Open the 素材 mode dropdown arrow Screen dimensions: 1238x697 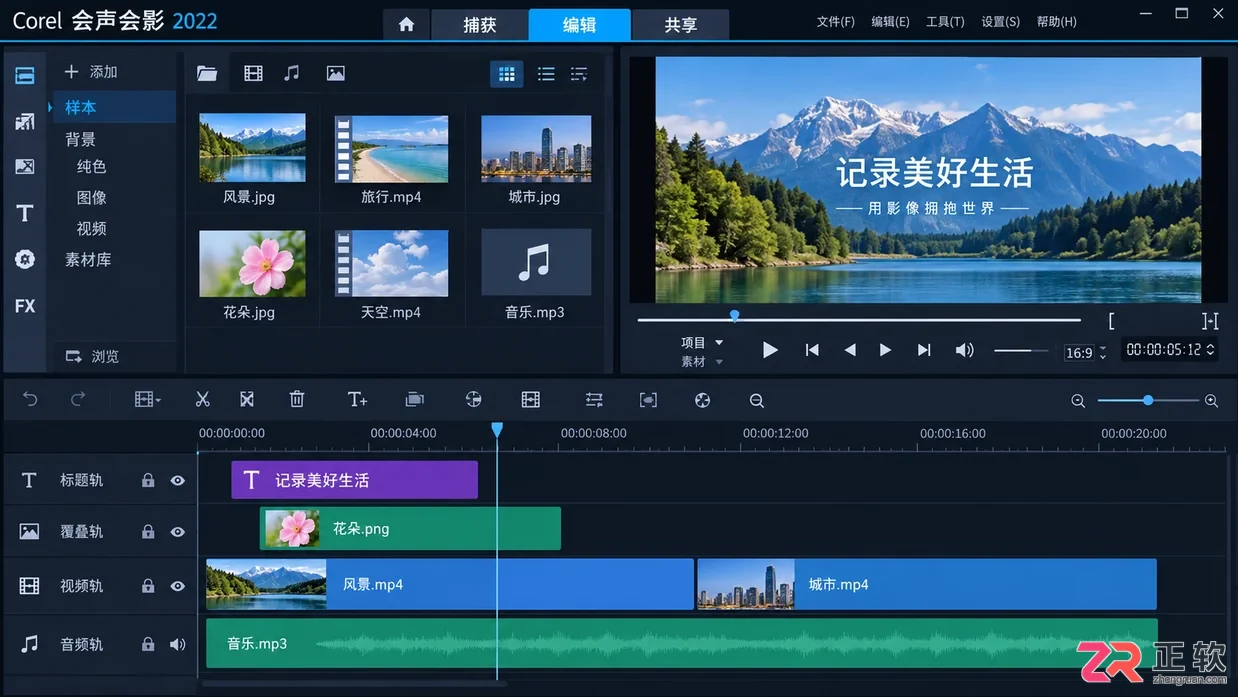[x=719, y=362]
